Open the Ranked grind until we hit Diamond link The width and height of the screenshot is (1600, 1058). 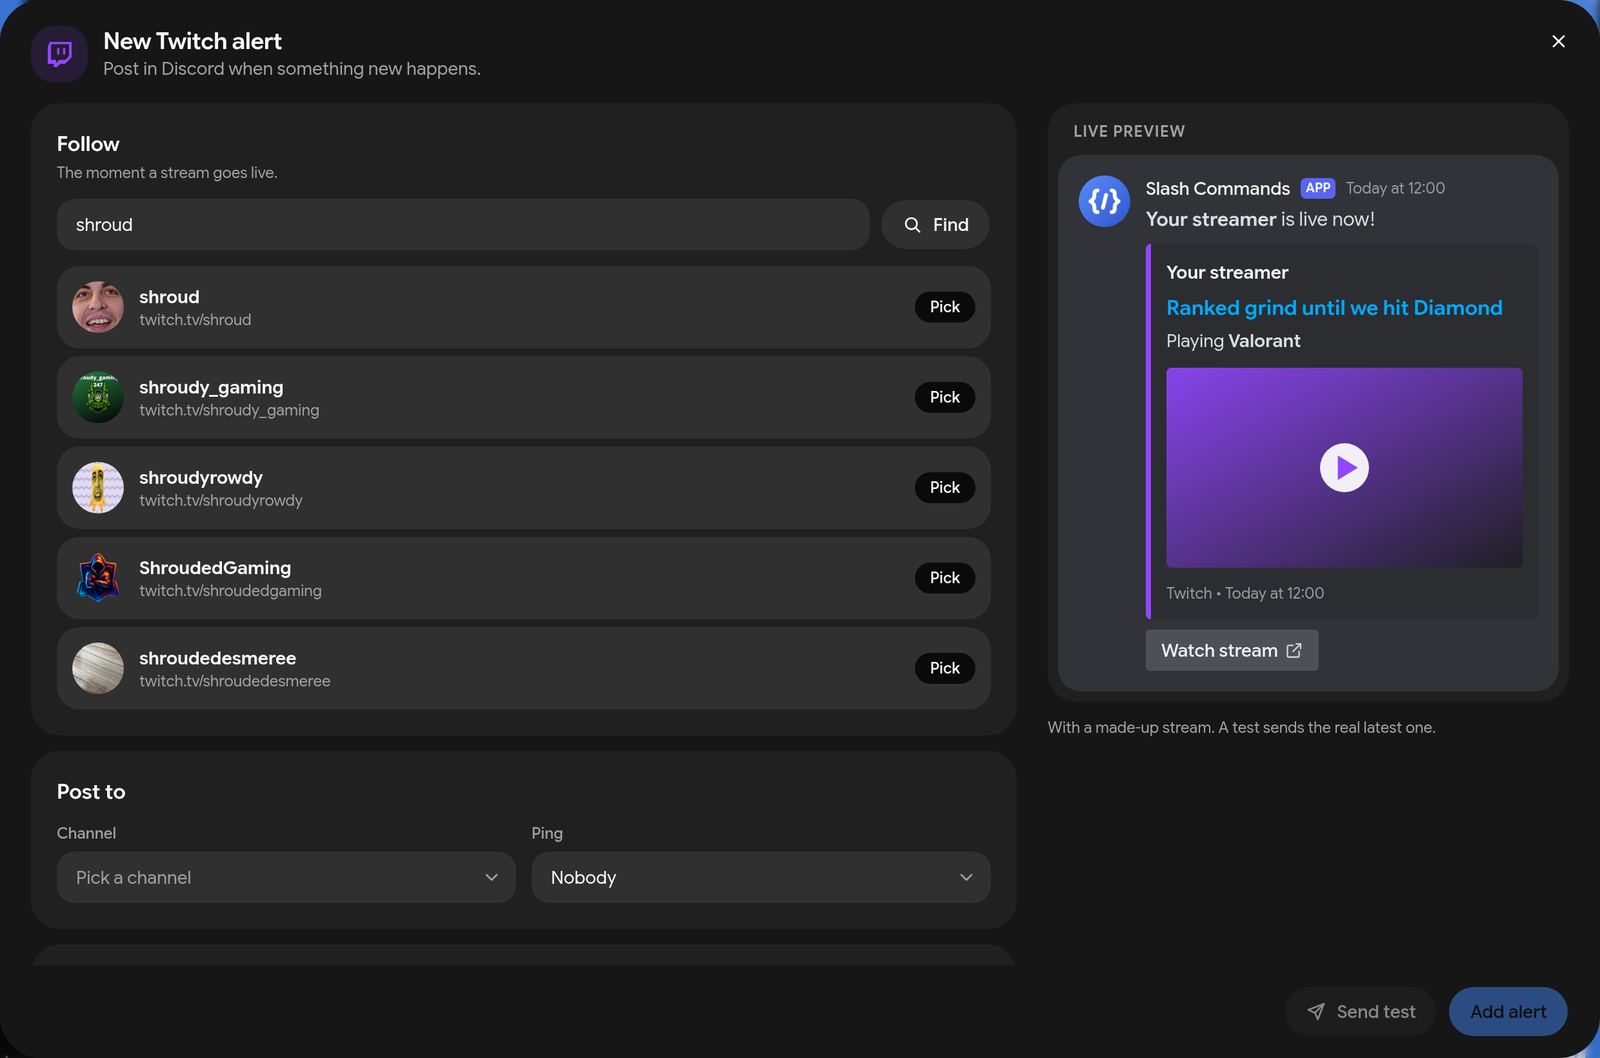click(x=1334, y=308)
